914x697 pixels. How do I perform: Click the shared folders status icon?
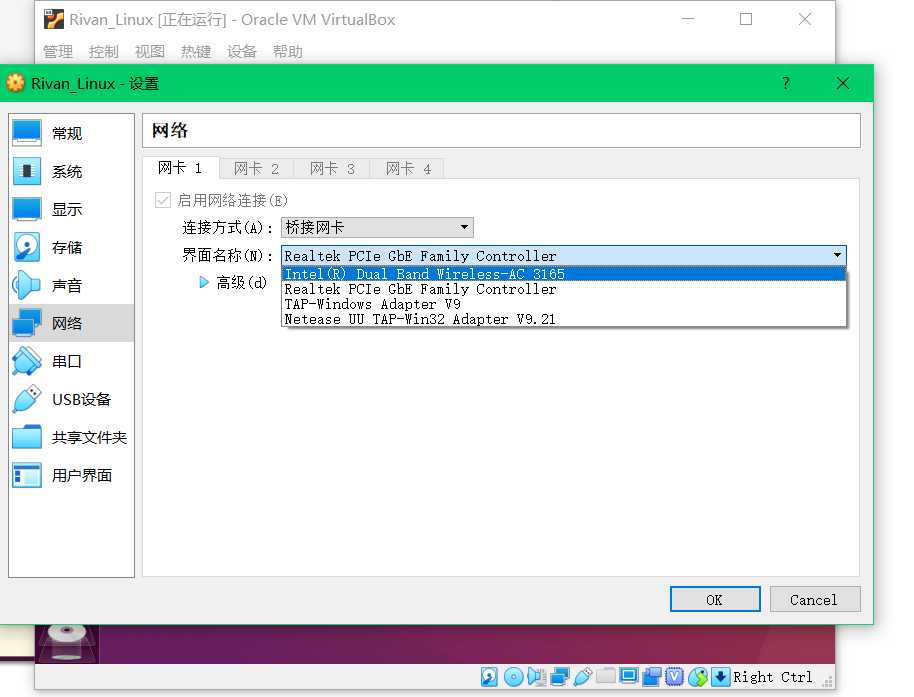(606, 675)
